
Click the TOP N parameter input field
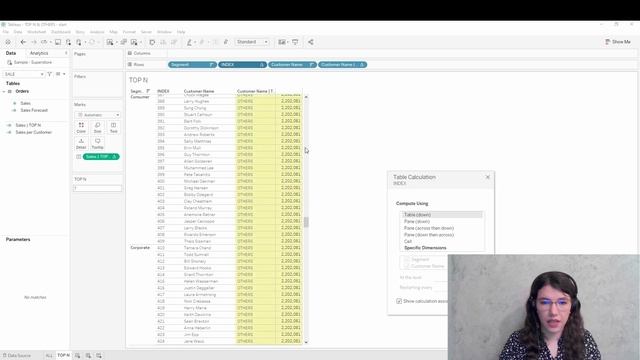tap(98, 188)
